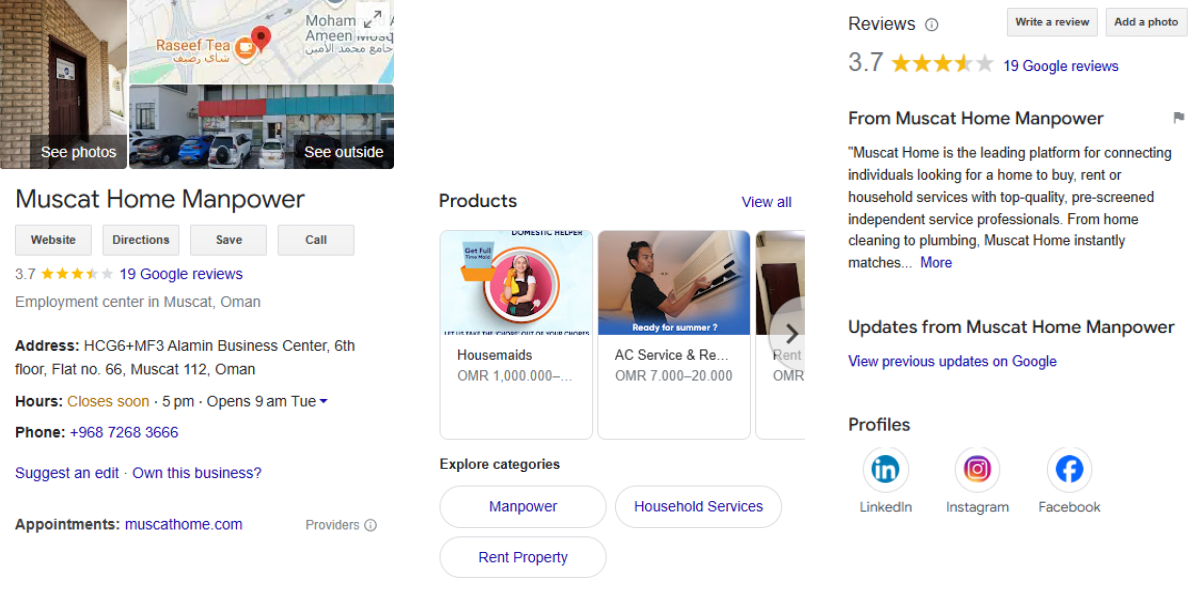Open the LinkedIn profile icon

click(x=885, y=469)
